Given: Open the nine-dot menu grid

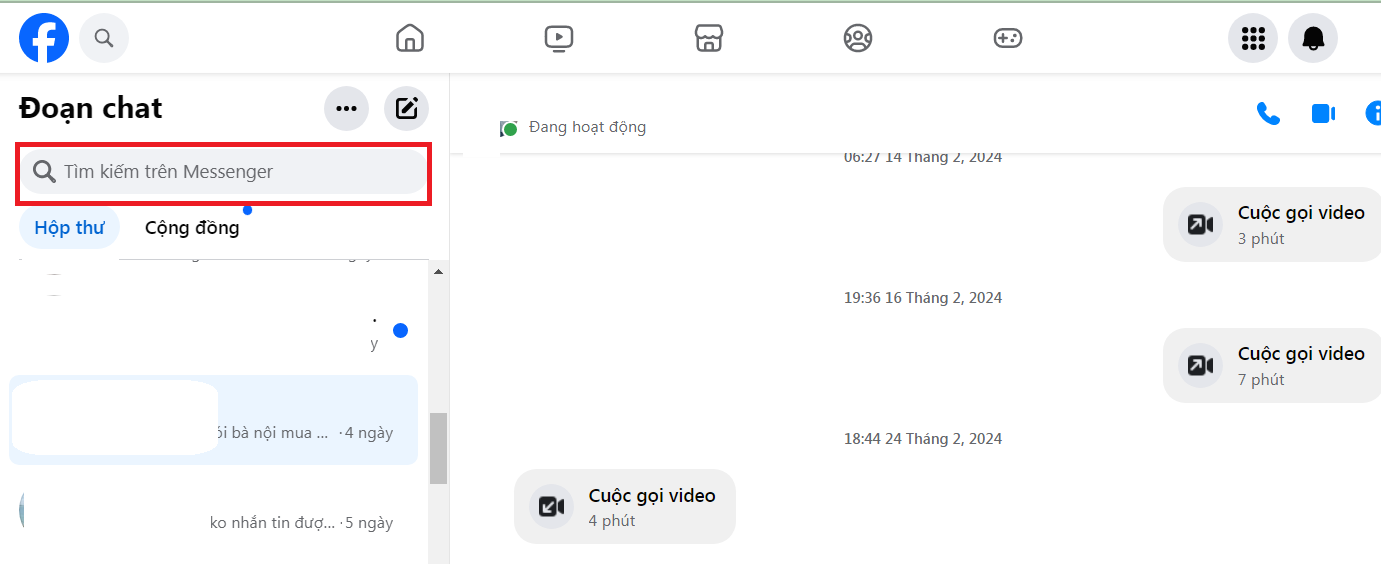Looking at the screenshot, I should point(1253,38).
